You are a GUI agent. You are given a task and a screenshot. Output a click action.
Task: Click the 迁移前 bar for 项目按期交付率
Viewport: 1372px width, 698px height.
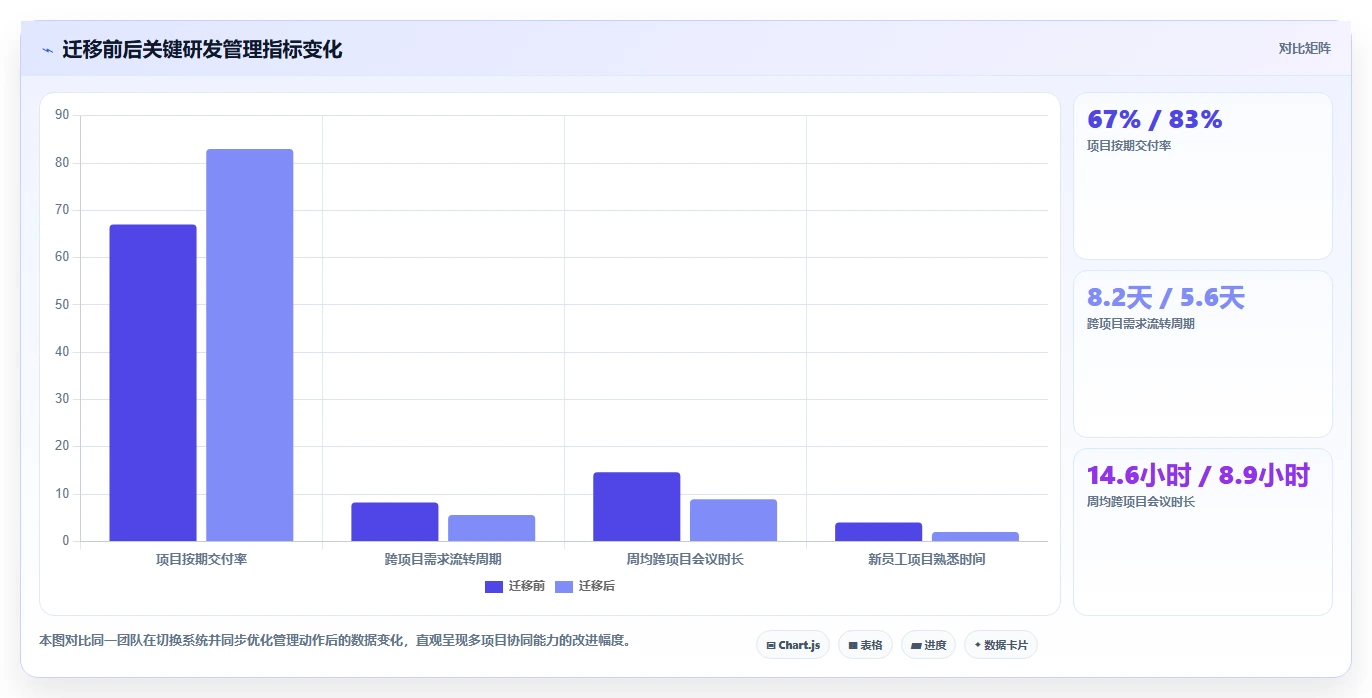click(153, 383)
